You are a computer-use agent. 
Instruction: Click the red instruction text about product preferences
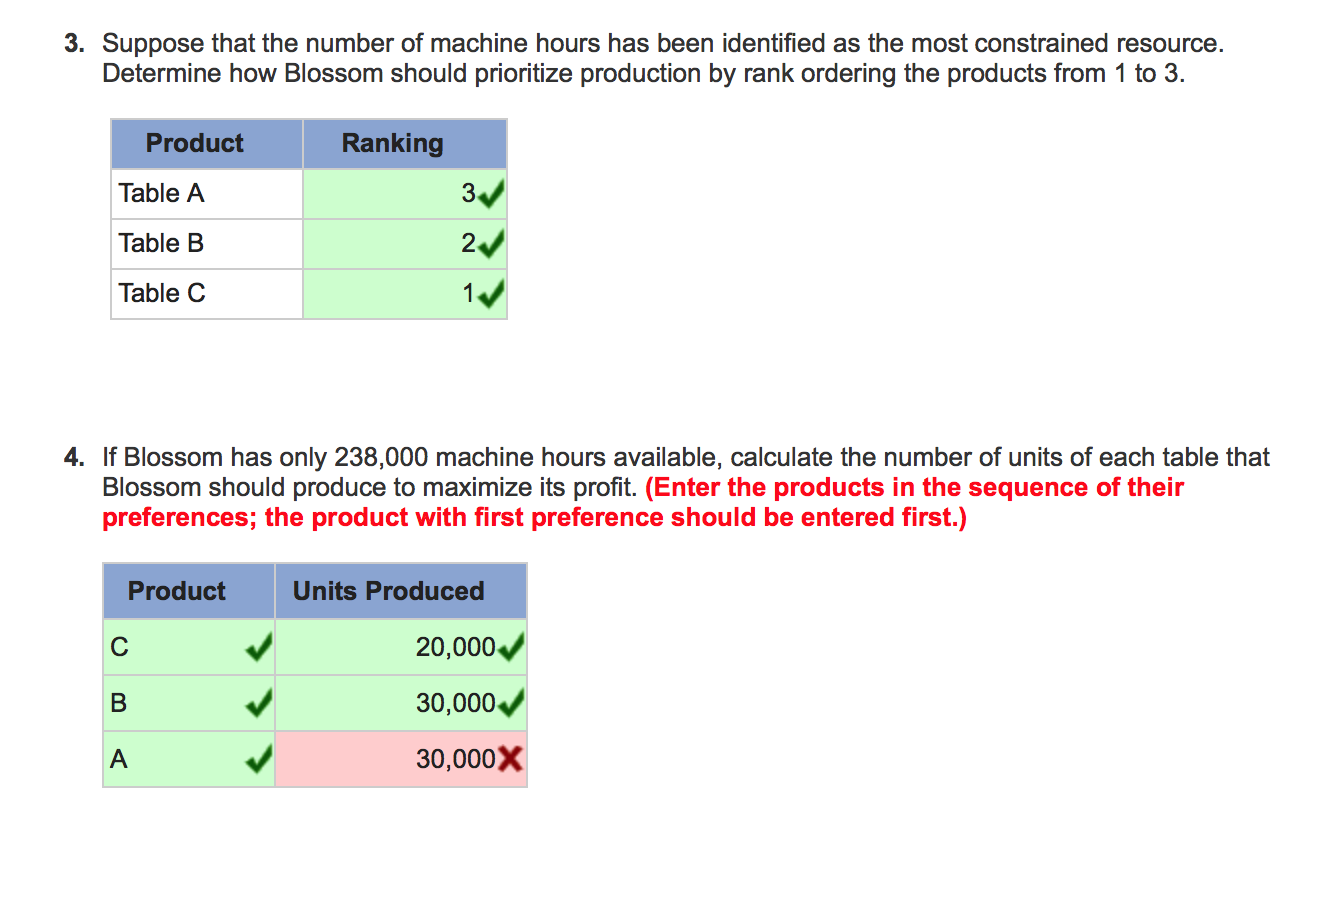point(643,502)
